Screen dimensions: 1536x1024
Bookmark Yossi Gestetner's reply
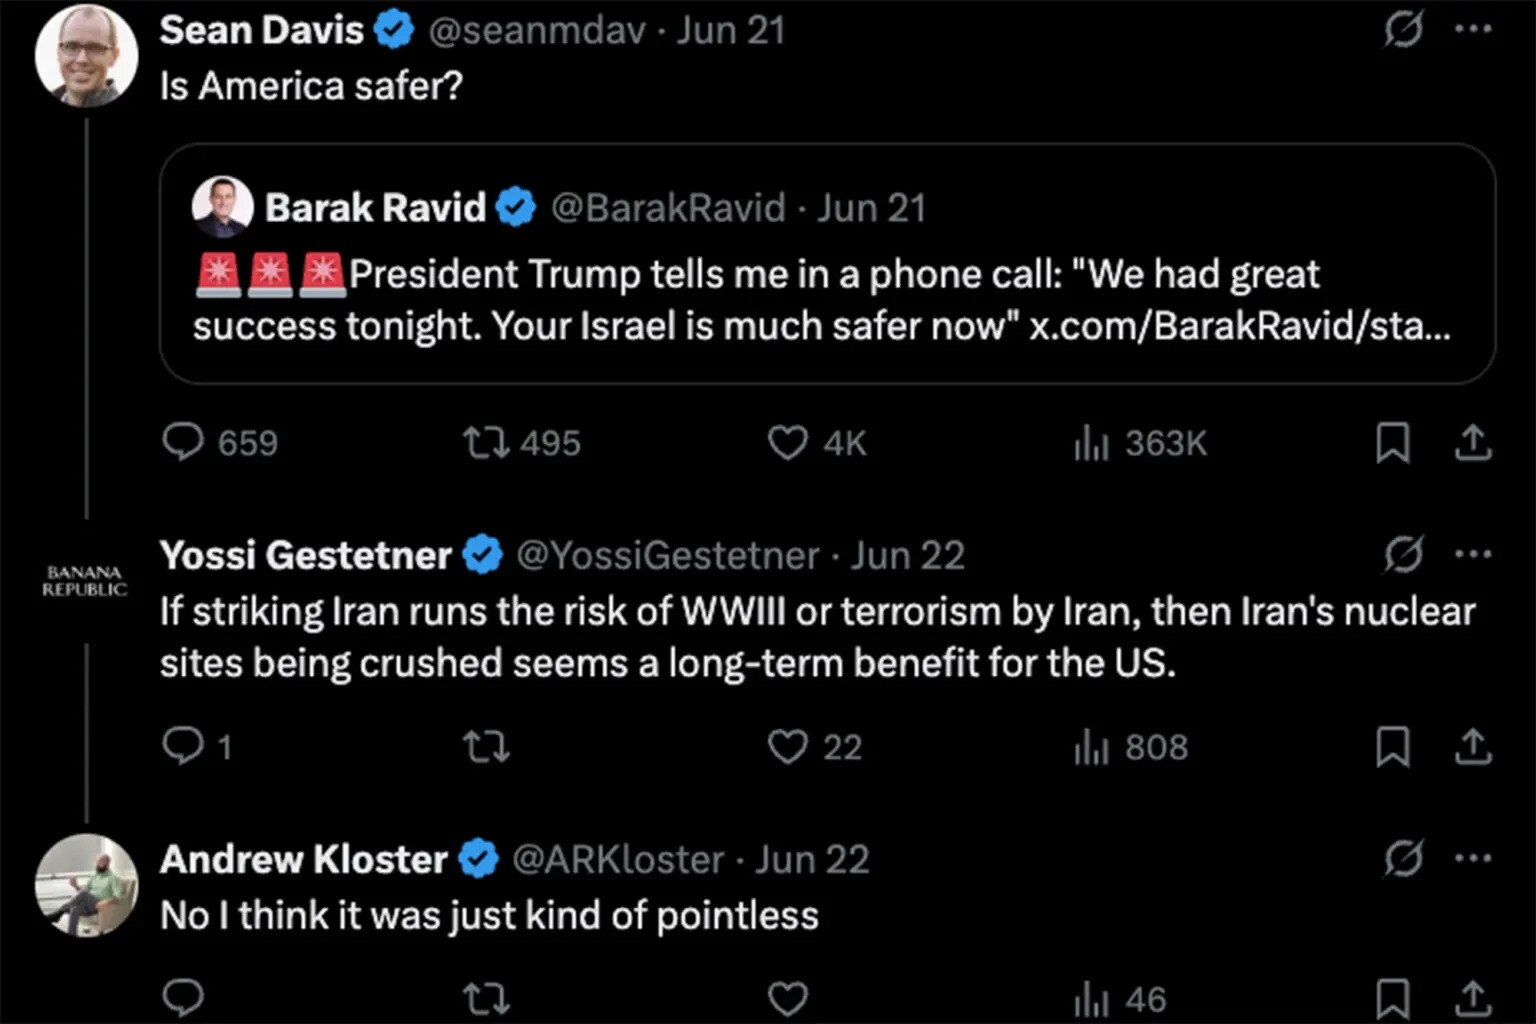pyautogui.click(x=1393, y=747)
